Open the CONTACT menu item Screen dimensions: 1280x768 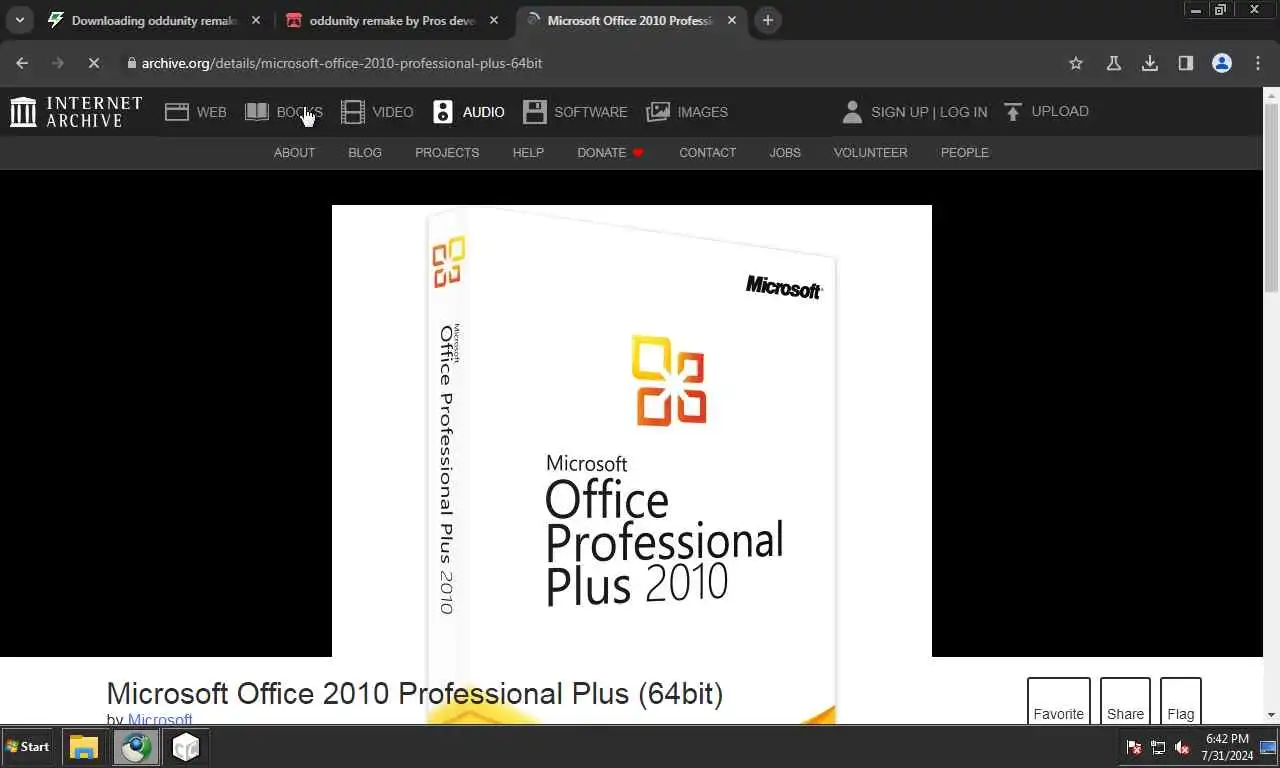707,153
